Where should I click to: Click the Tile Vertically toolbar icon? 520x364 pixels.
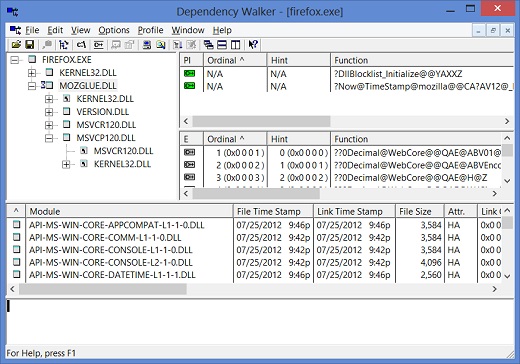[x=235, y=44]
